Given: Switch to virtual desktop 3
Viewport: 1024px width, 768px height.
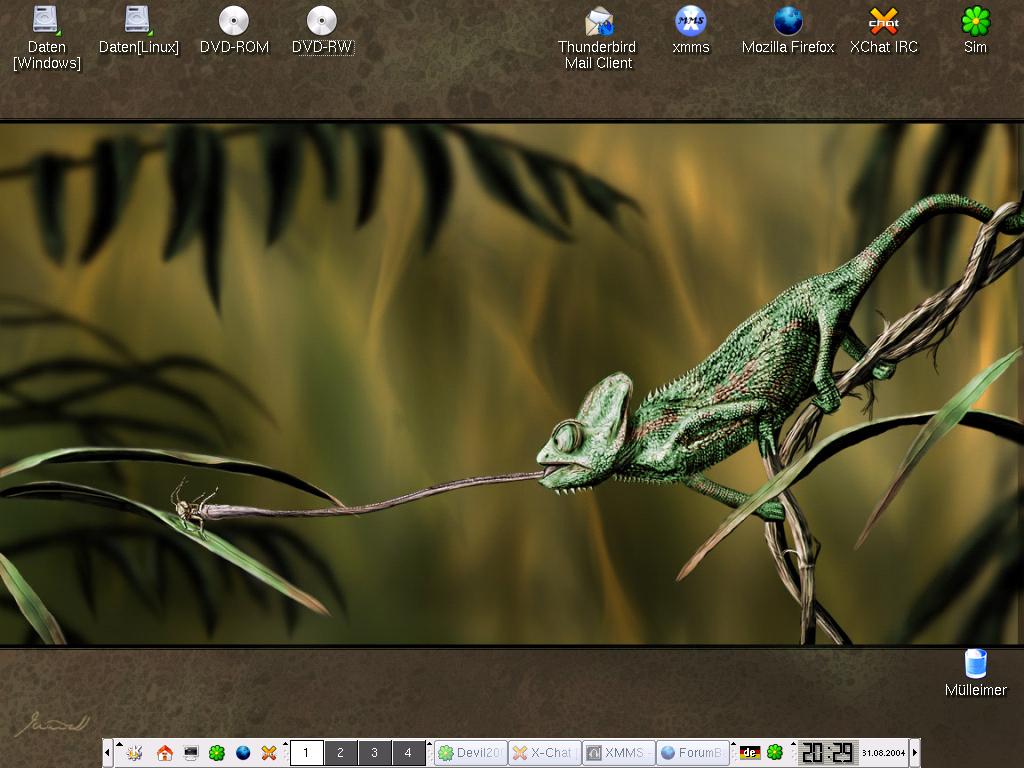Looking at the screenshot, I should pyautogui.click(x=374, y=753).
